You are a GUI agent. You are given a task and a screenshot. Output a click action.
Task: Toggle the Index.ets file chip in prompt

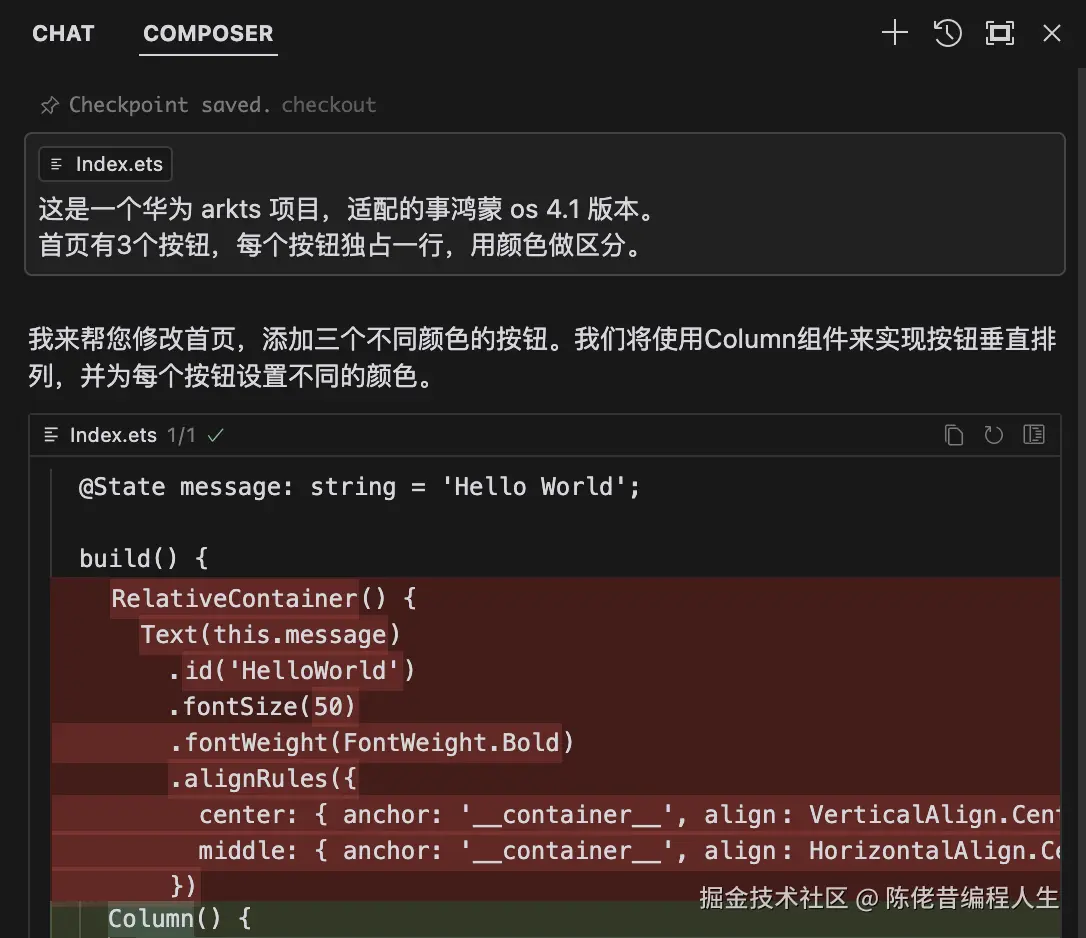pos(104,163)
